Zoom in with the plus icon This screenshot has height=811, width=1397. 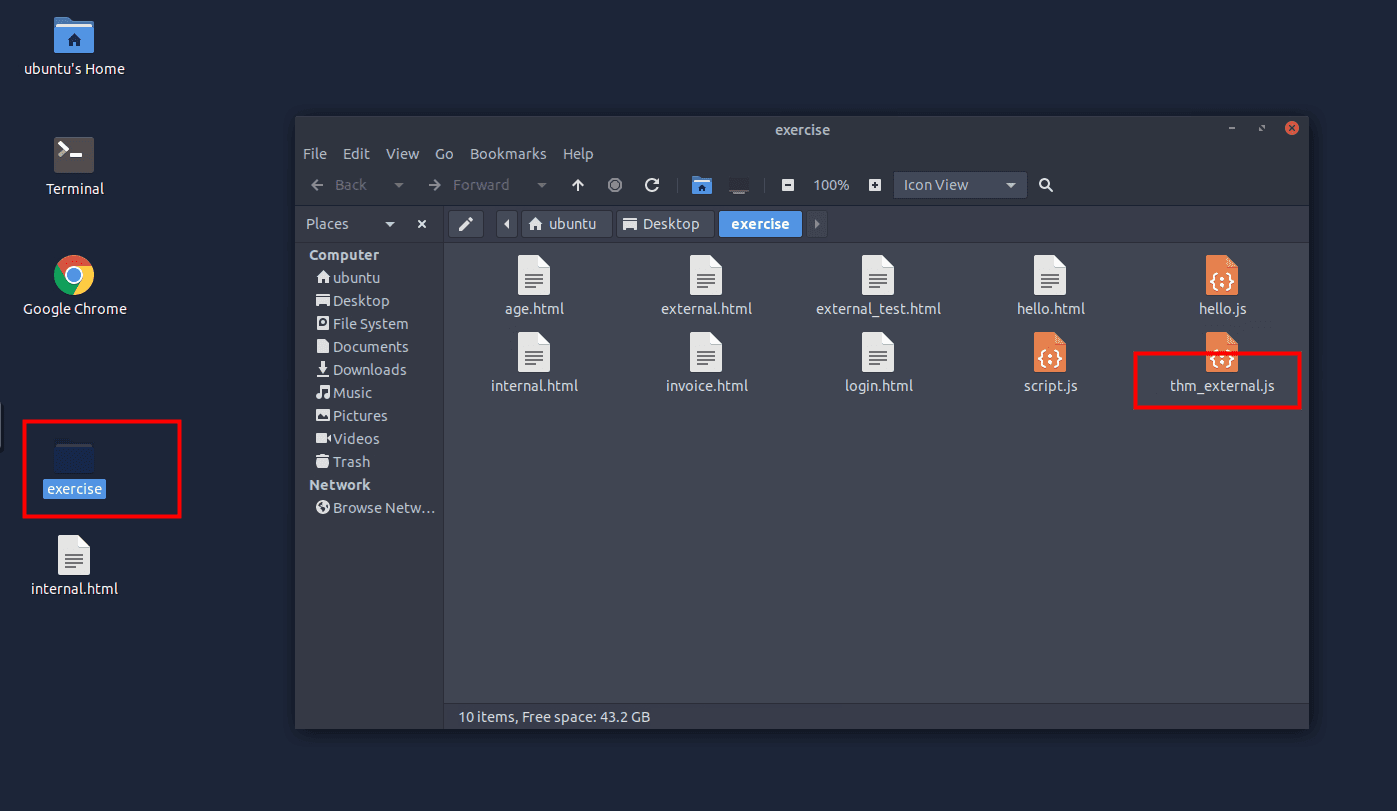[875, 185]
